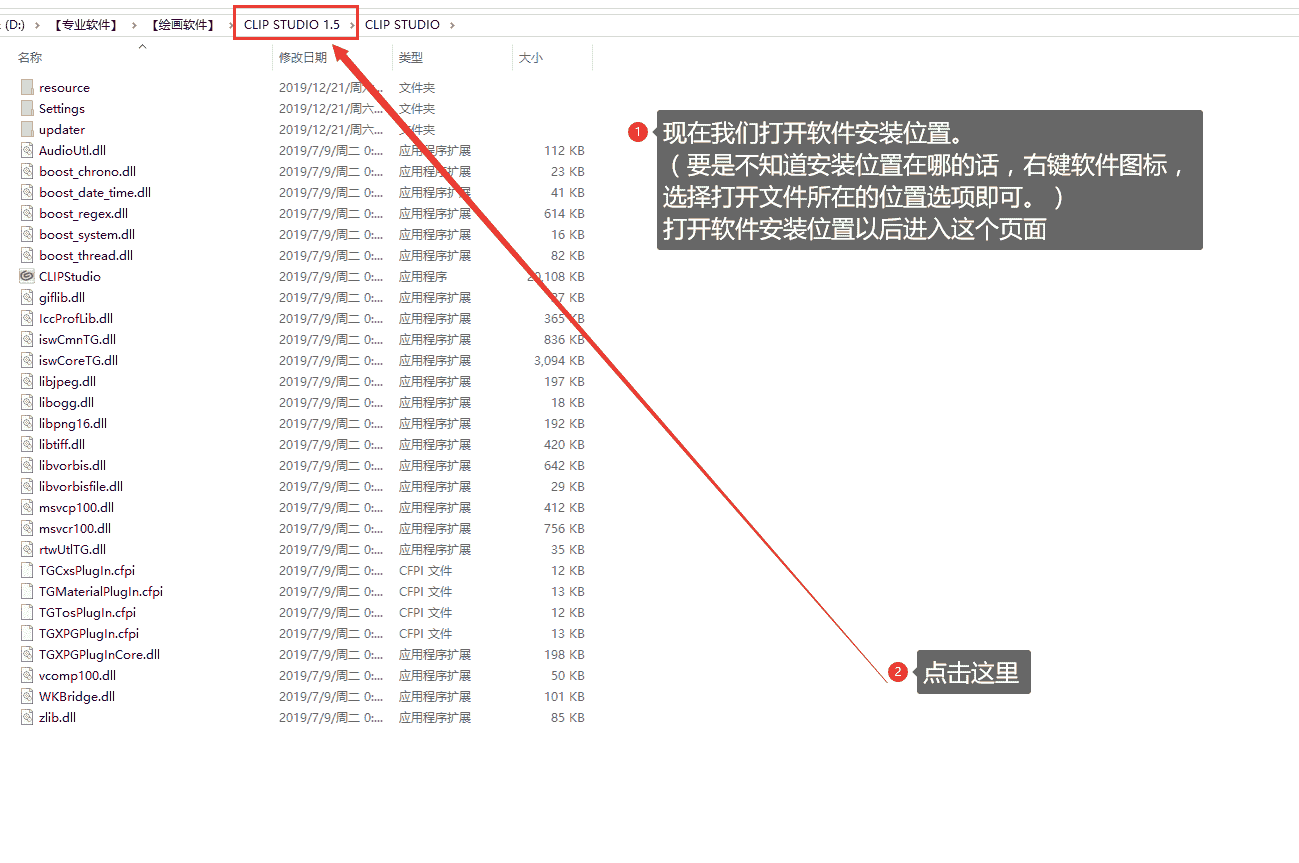The height and width of the screenshot is (863, 1299).
Task: Sort files by the 大小 column header
Action: pos(530,58)
